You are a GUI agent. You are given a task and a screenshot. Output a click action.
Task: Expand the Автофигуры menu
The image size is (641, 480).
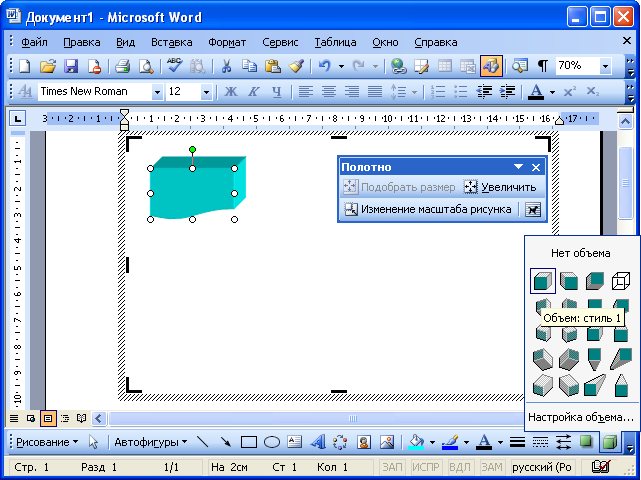click(x=150, y=441)
